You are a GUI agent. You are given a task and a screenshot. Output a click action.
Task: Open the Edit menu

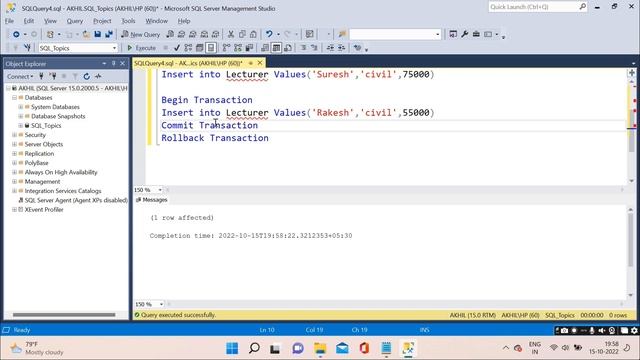pos(29,21)
